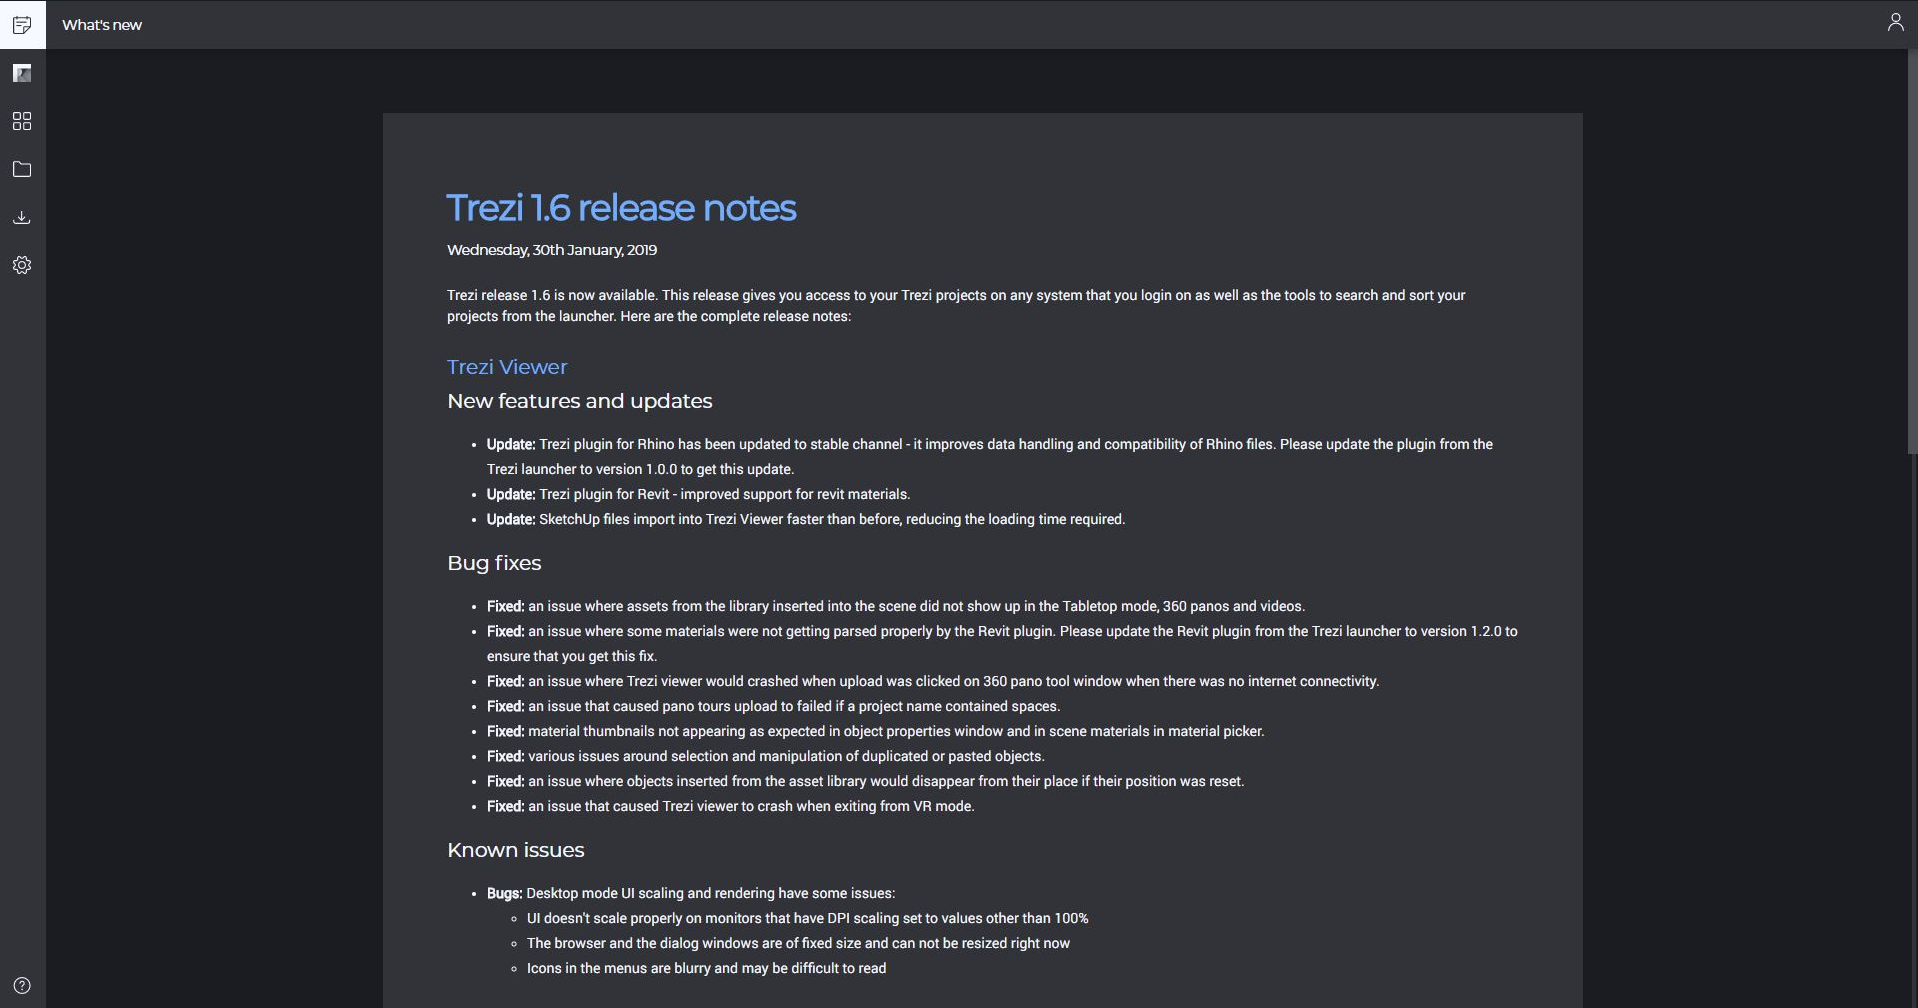Click the "Bug fixes" heading
1918x1008 pixels.
[494, 563]
